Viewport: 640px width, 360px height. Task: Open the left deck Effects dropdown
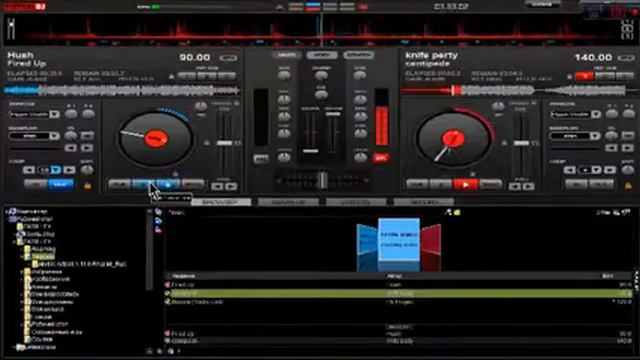click(x=54, y=114)
